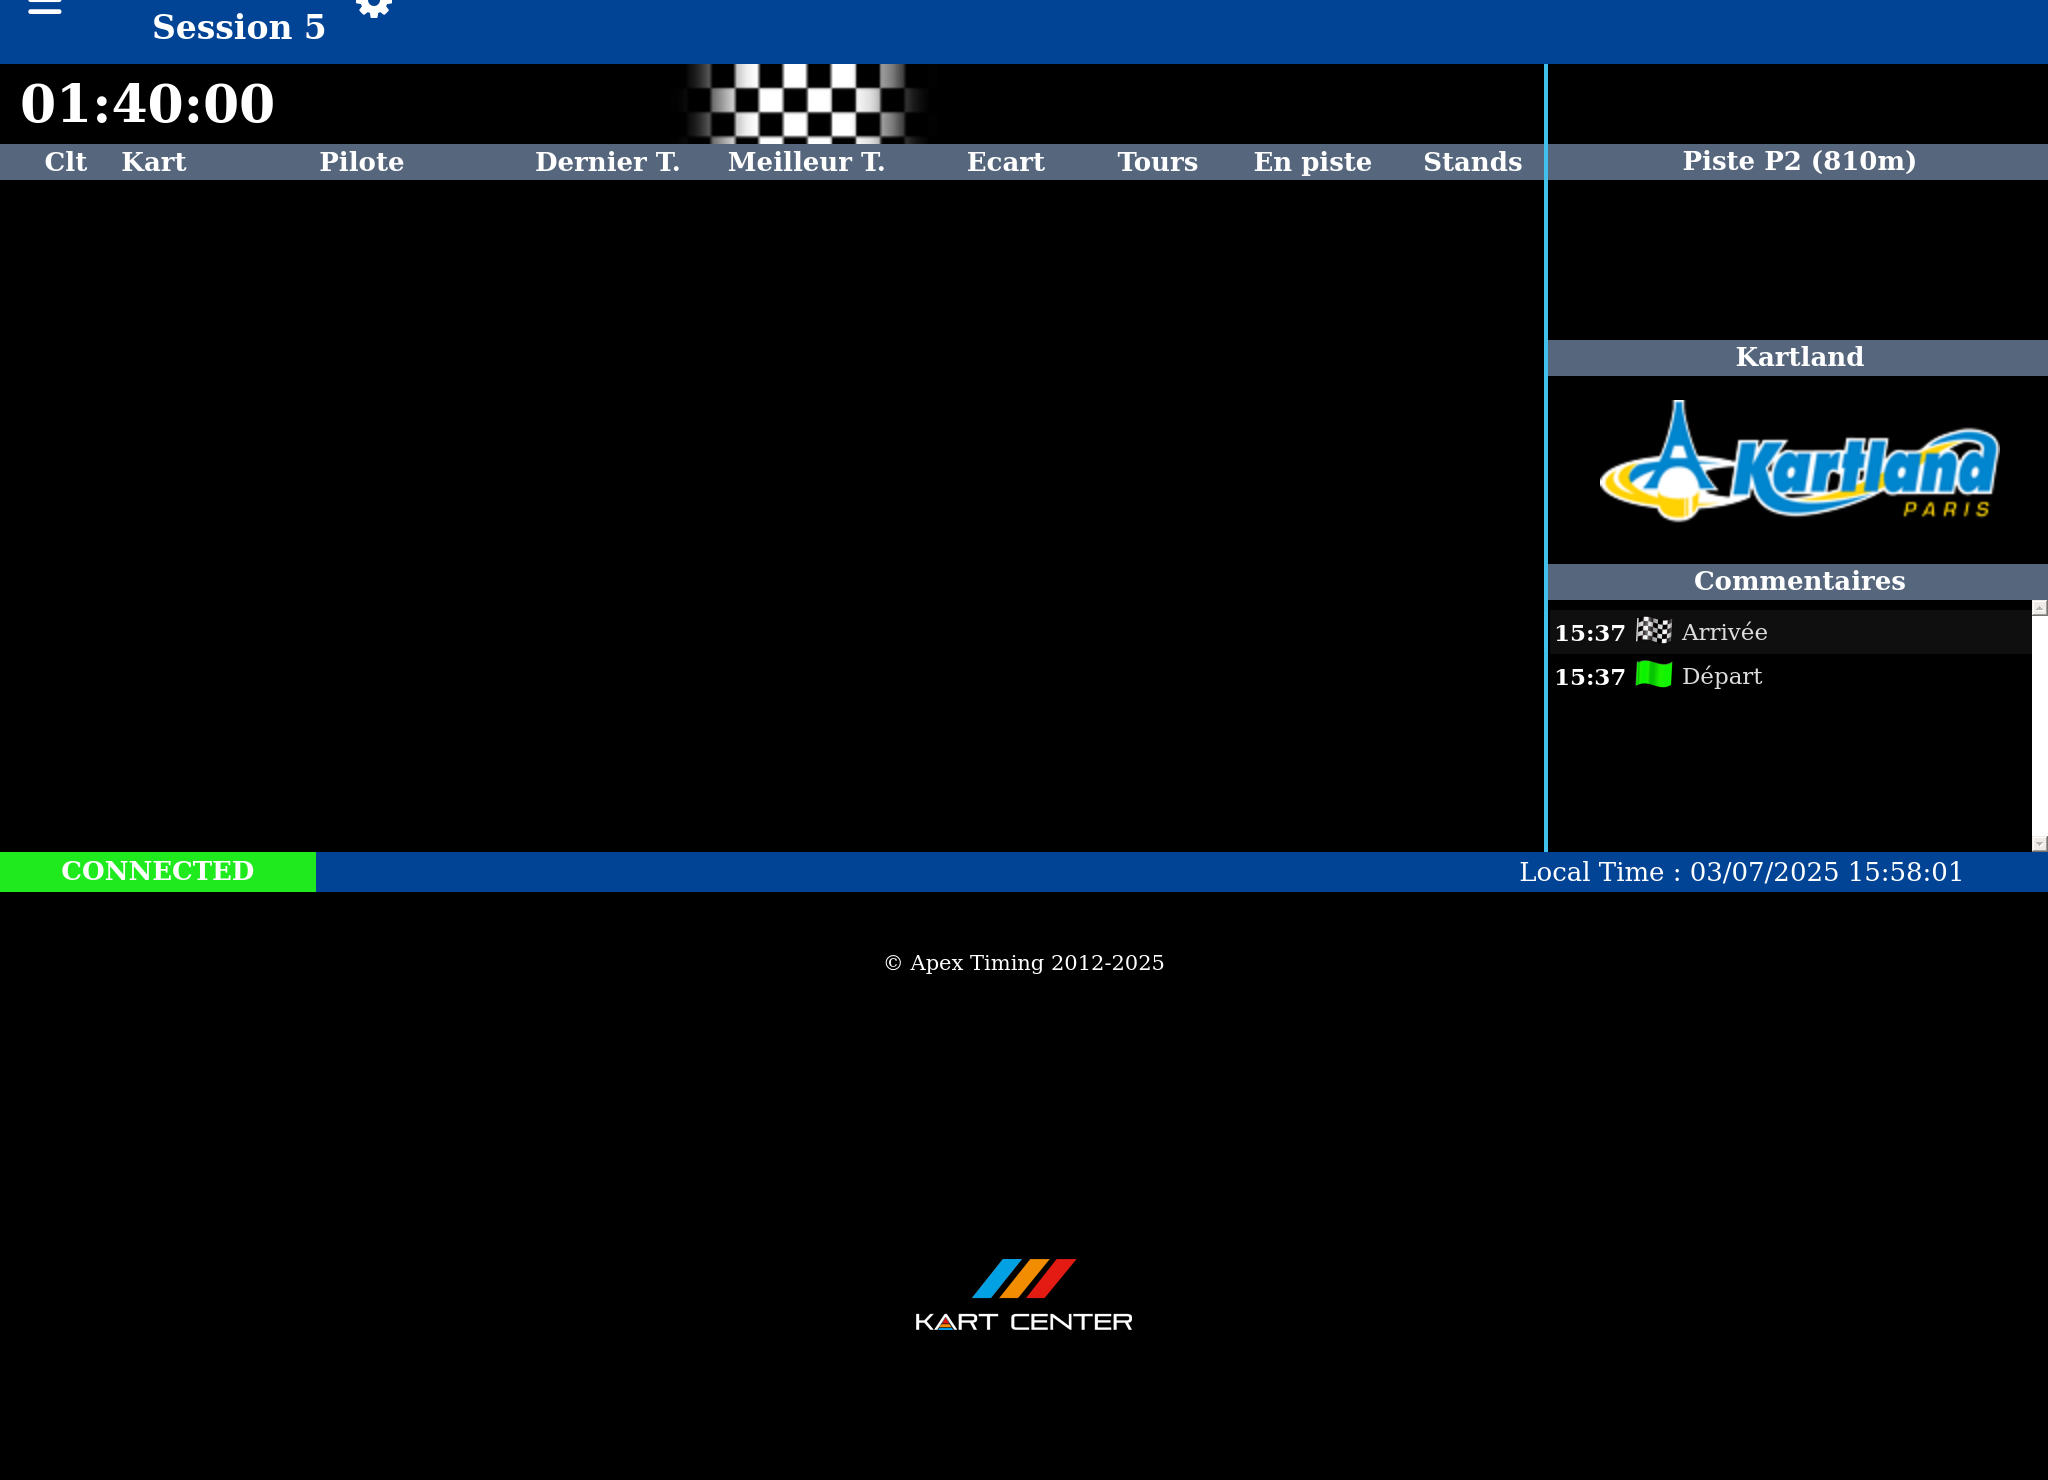Click the checkered flag beside Arrivée
Viewport: 2048px width, 1480px height.
1653,631
